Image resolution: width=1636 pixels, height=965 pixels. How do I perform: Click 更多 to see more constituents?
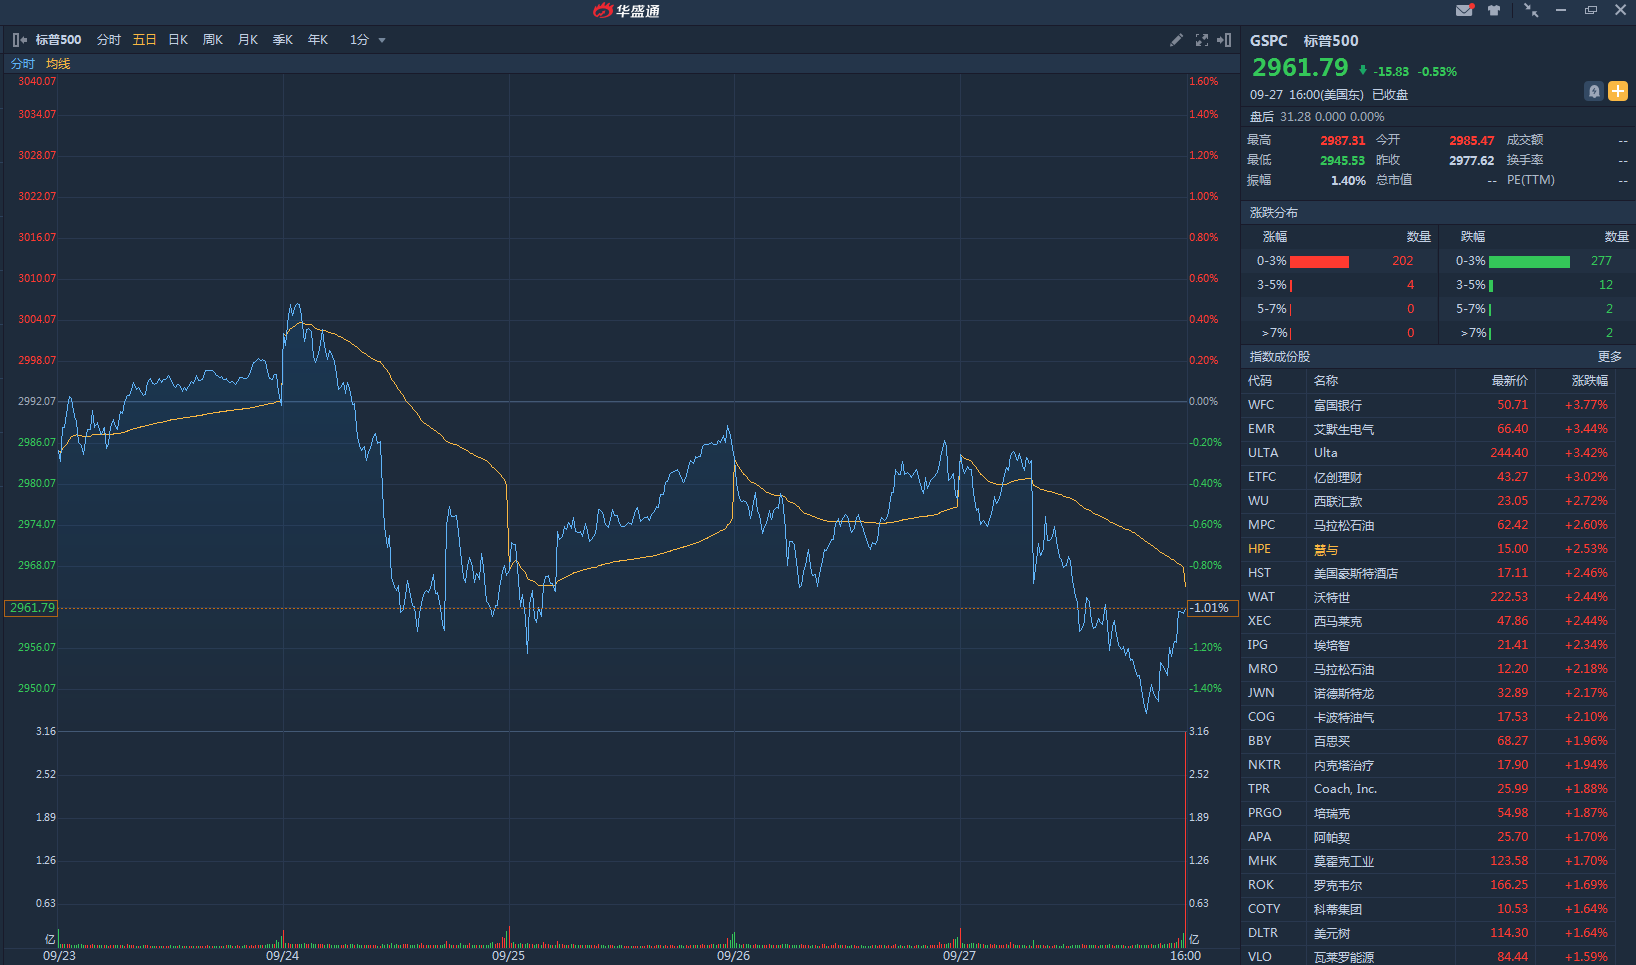pyautogui.click(x=1609, y=357)
